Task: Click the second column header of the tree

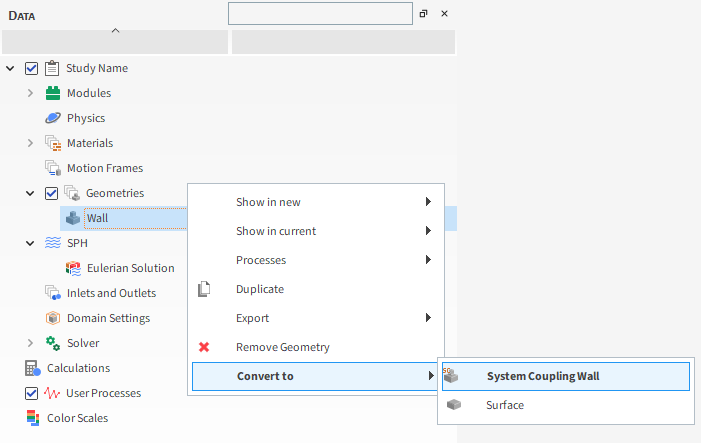Action: coord(343,42)
